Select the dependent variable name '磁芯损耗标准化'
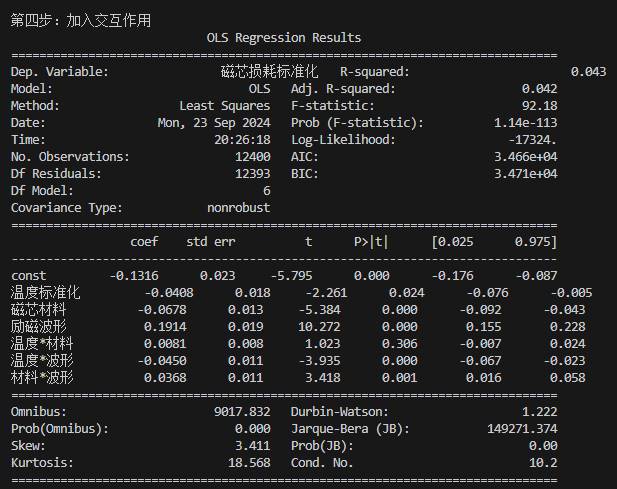Image resolution: width=617 pixels, height=489 pixels. tap(269, 72)
